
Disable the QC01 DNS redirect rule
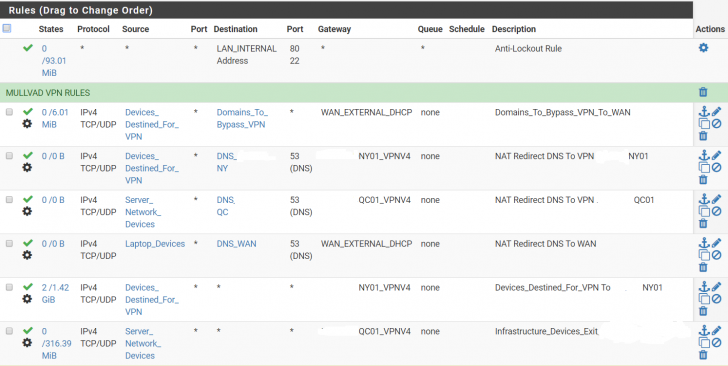(716, 211)
